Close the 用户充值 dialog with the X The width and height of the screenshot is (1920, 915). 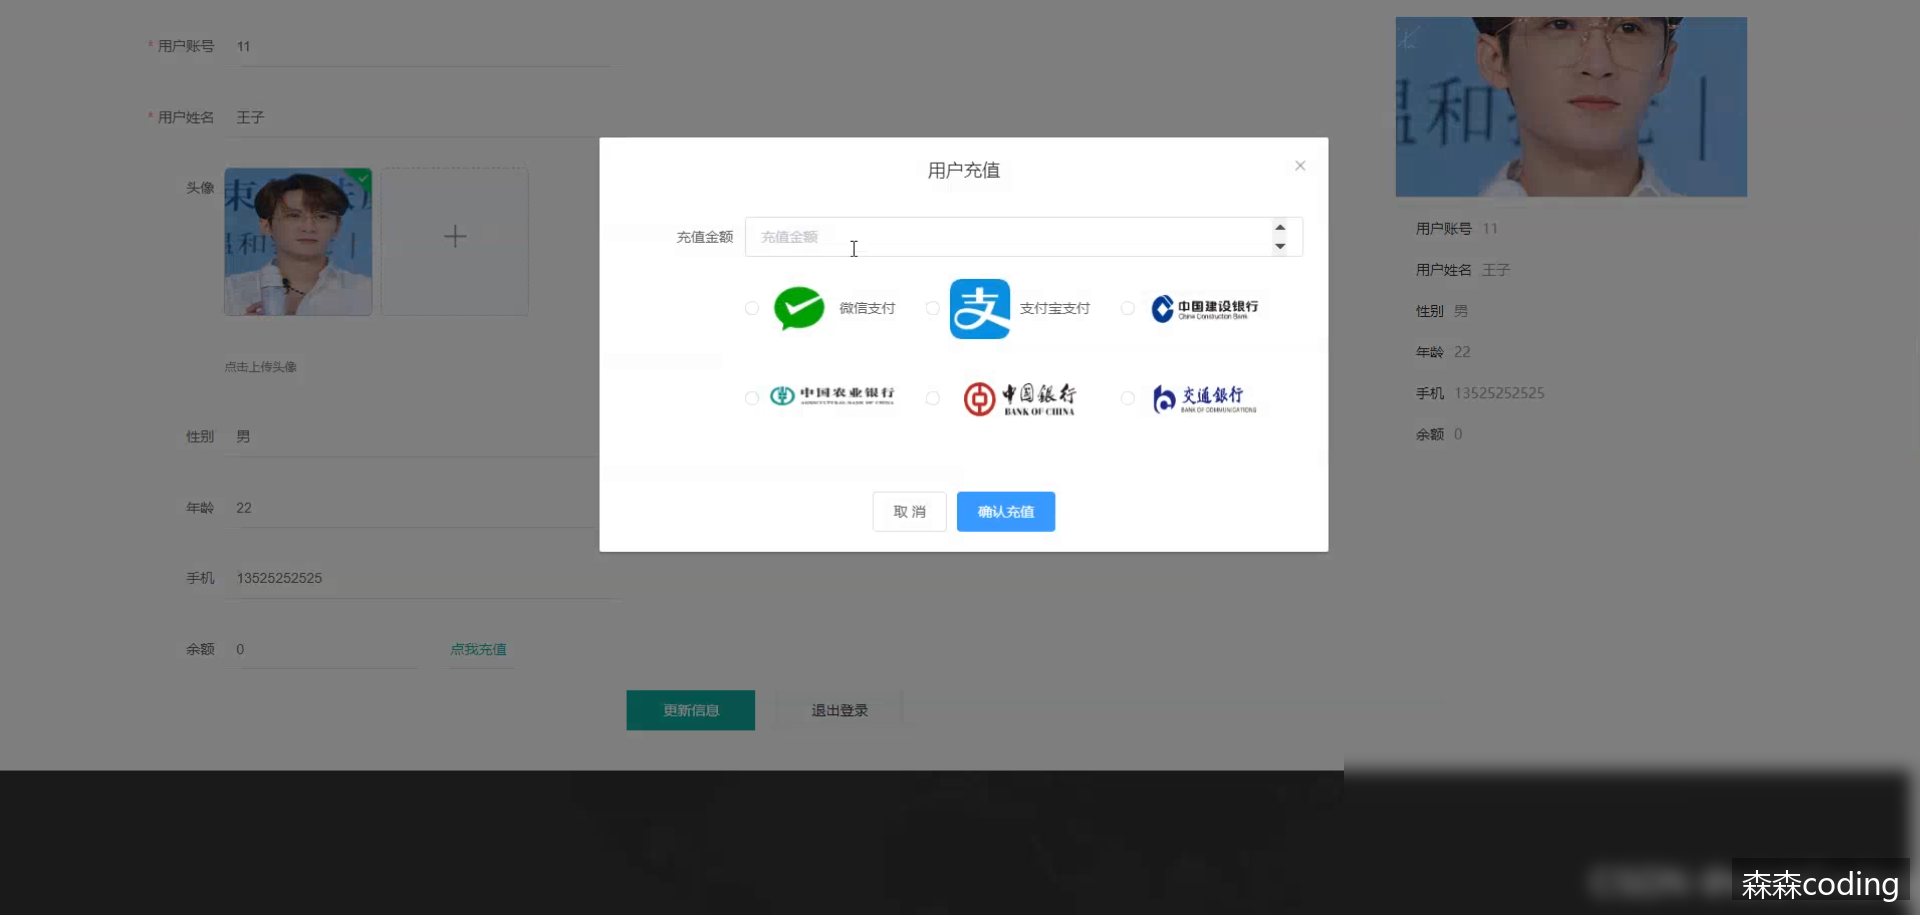(1300, 166)
